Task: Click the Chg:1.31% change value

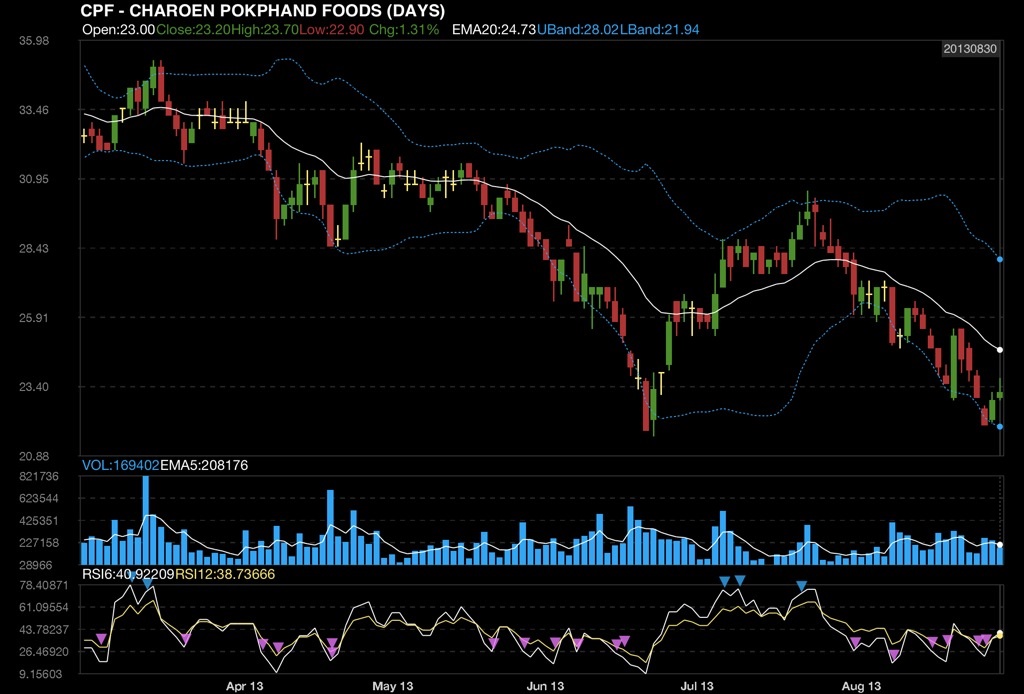Action: [x=404, y=29]
